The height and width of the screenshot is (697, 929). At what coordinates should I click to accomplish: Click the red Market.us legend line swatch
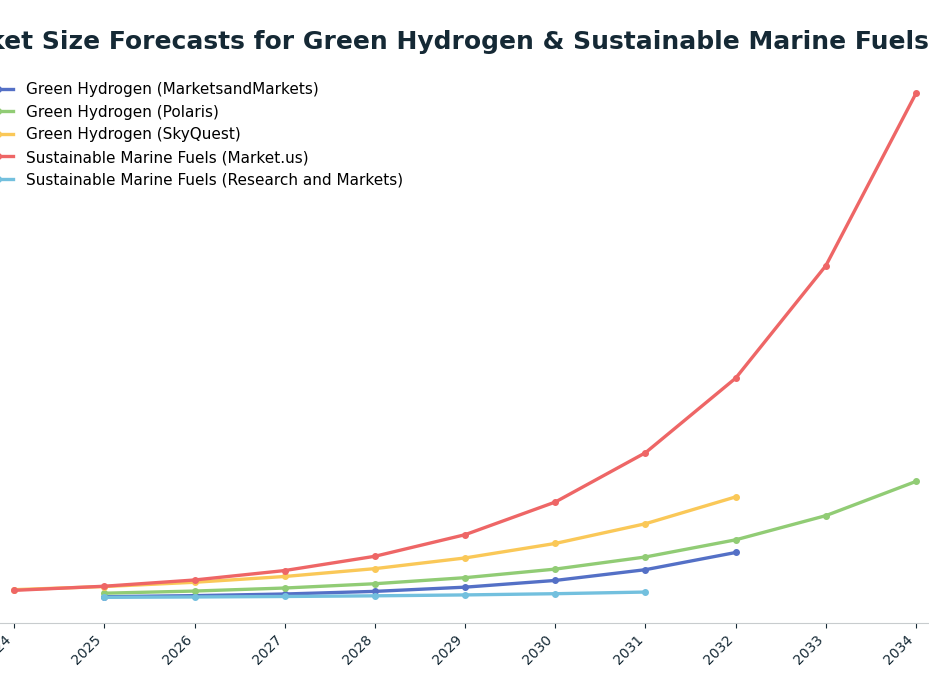pyautogui.click(x=7, y=157)
